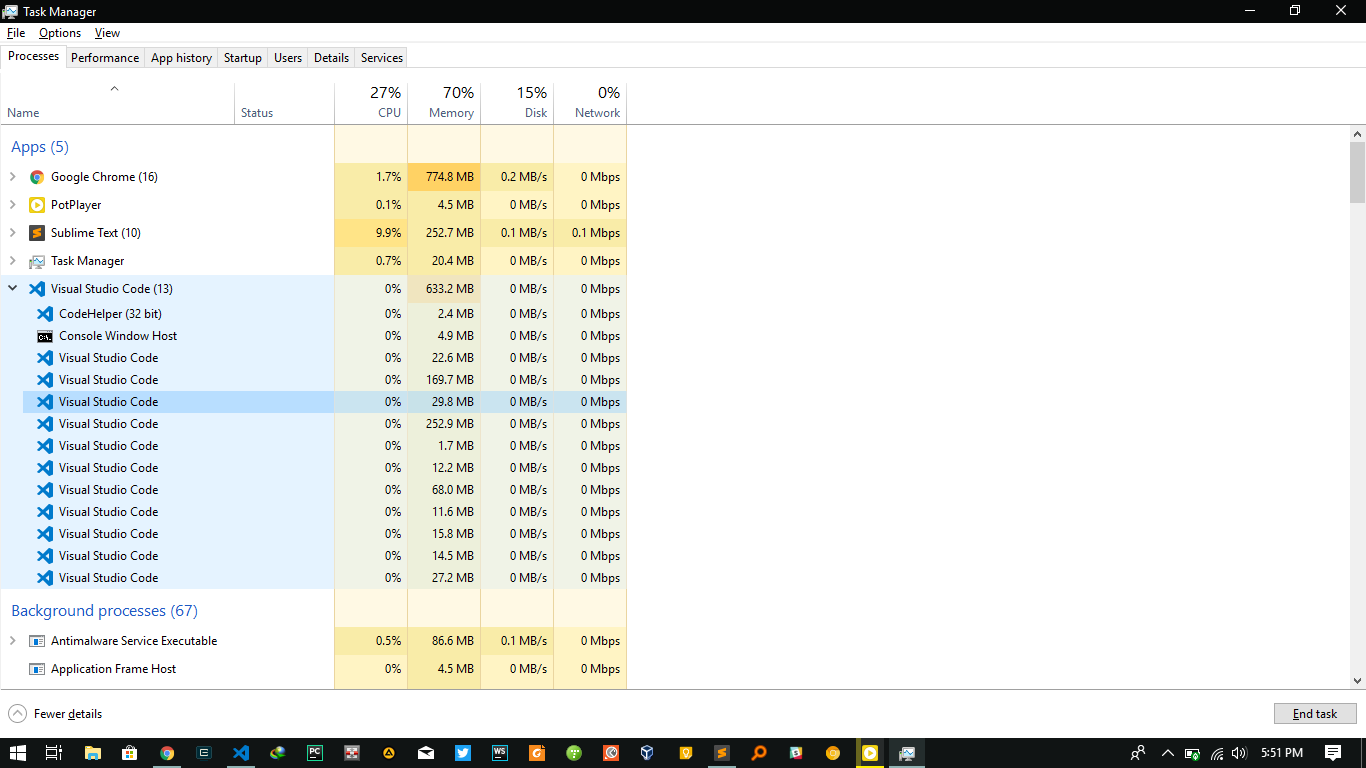Switch to the Details tab

click(x=331, y=58)
